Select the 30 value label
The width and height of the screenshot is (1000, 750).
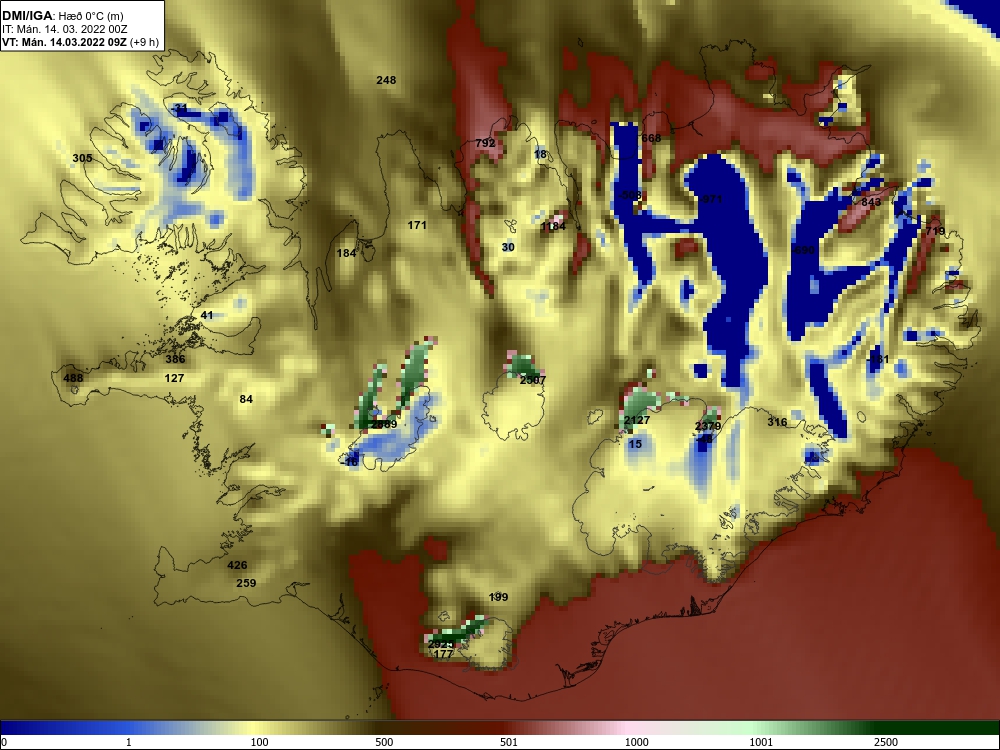(508, 247)
